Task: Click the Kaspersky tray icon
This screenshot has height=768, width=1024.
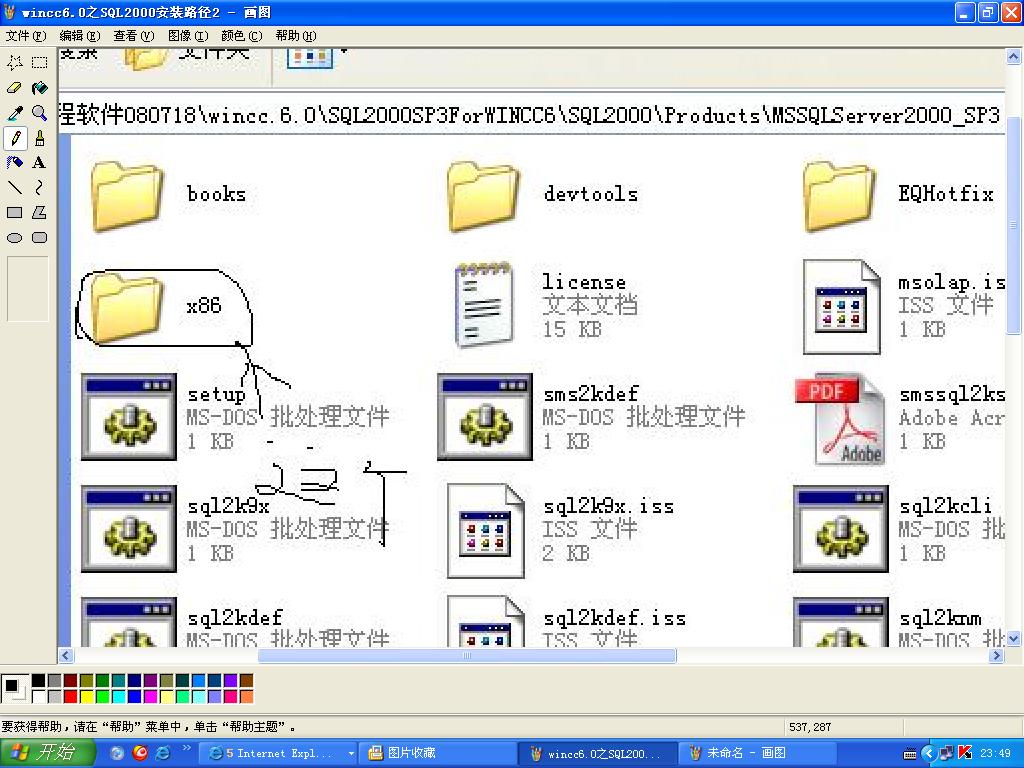Action: click(965, 754)
